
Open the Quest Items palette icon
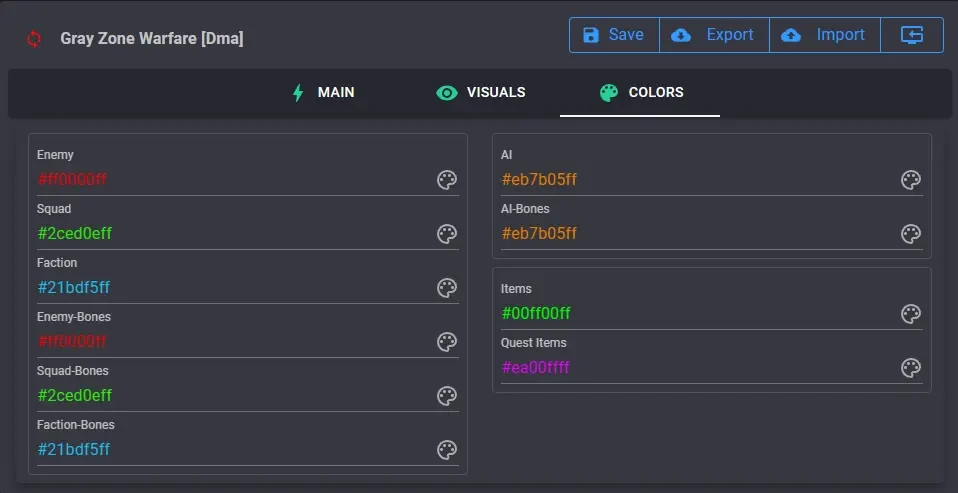coord(911,368)
